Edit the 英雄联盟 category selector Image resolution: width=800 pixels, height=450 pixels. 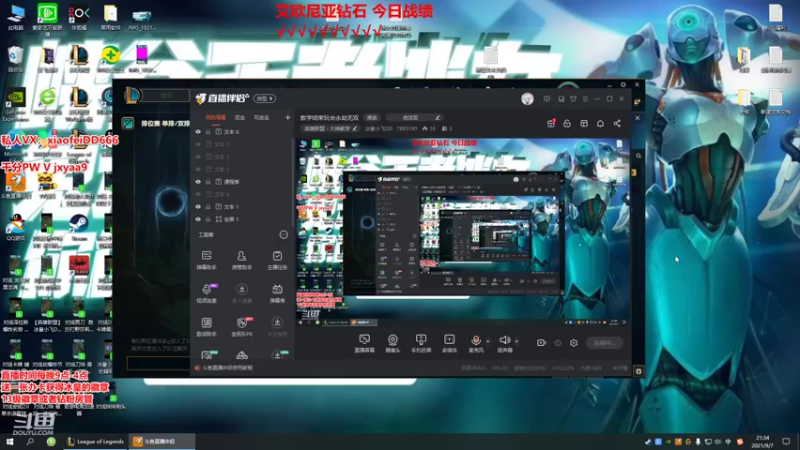330,129
